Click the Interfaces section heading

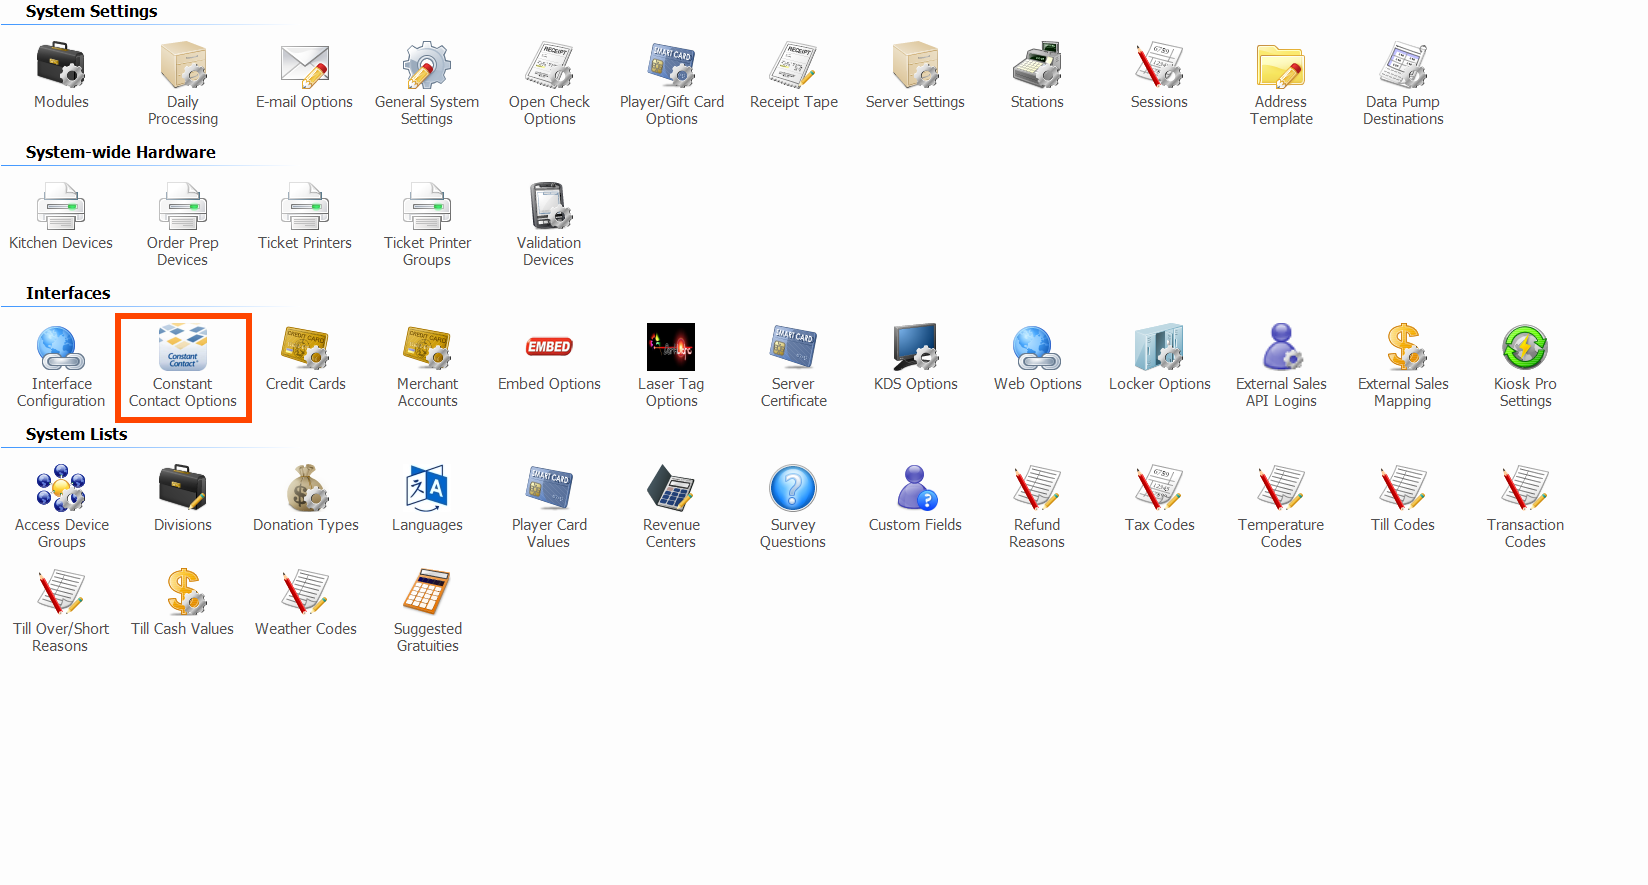[x=68, y=293]
